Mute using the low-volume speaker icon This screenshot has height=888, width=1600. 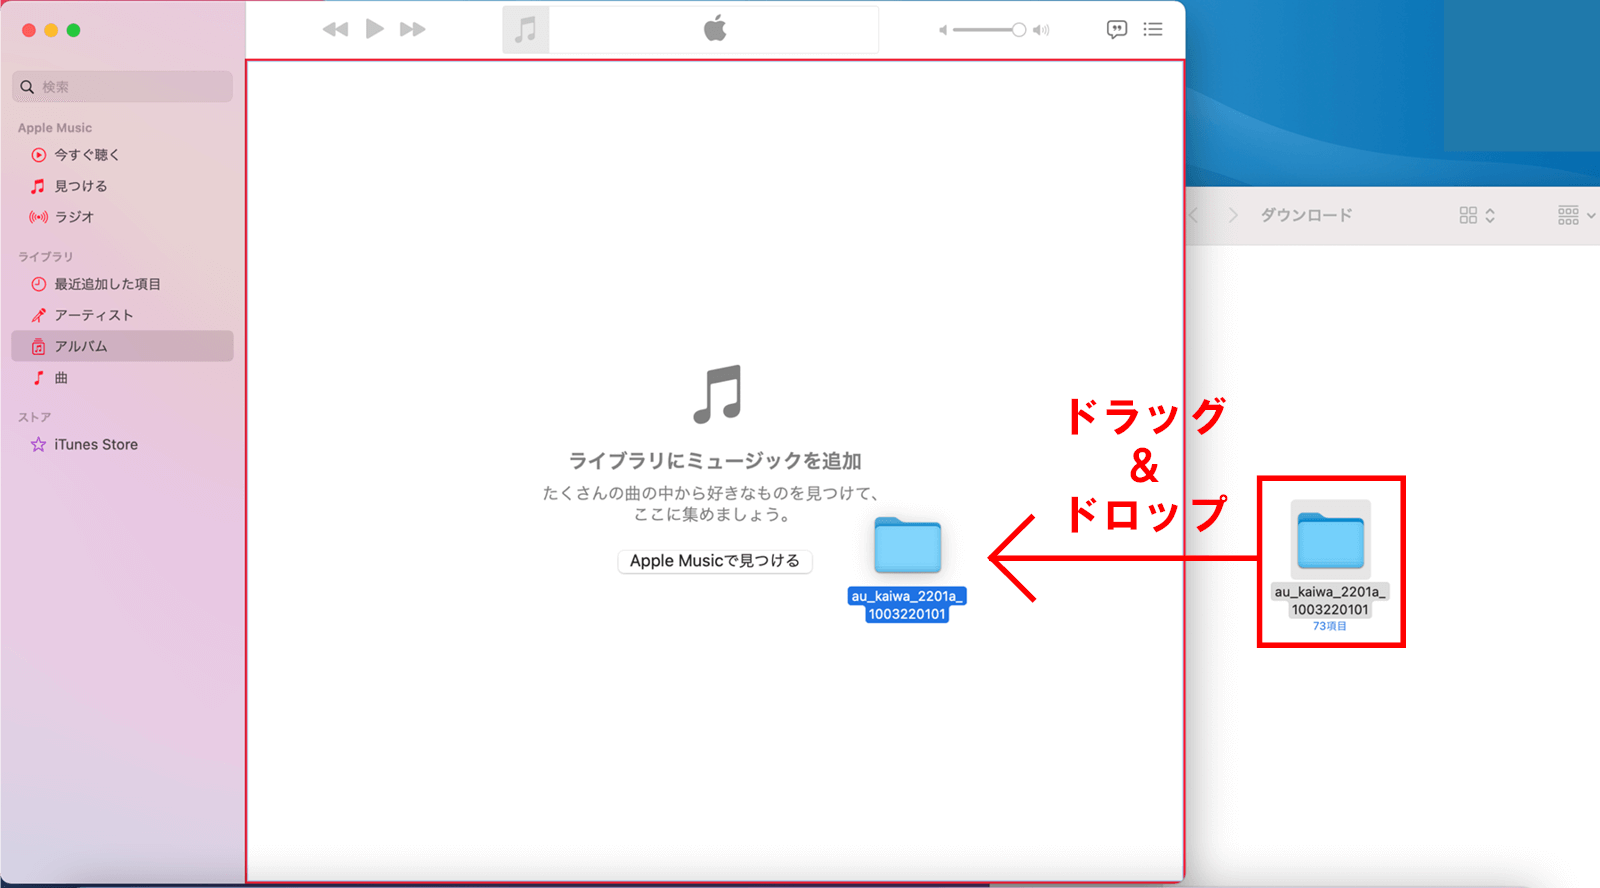[x=942, y=30]
